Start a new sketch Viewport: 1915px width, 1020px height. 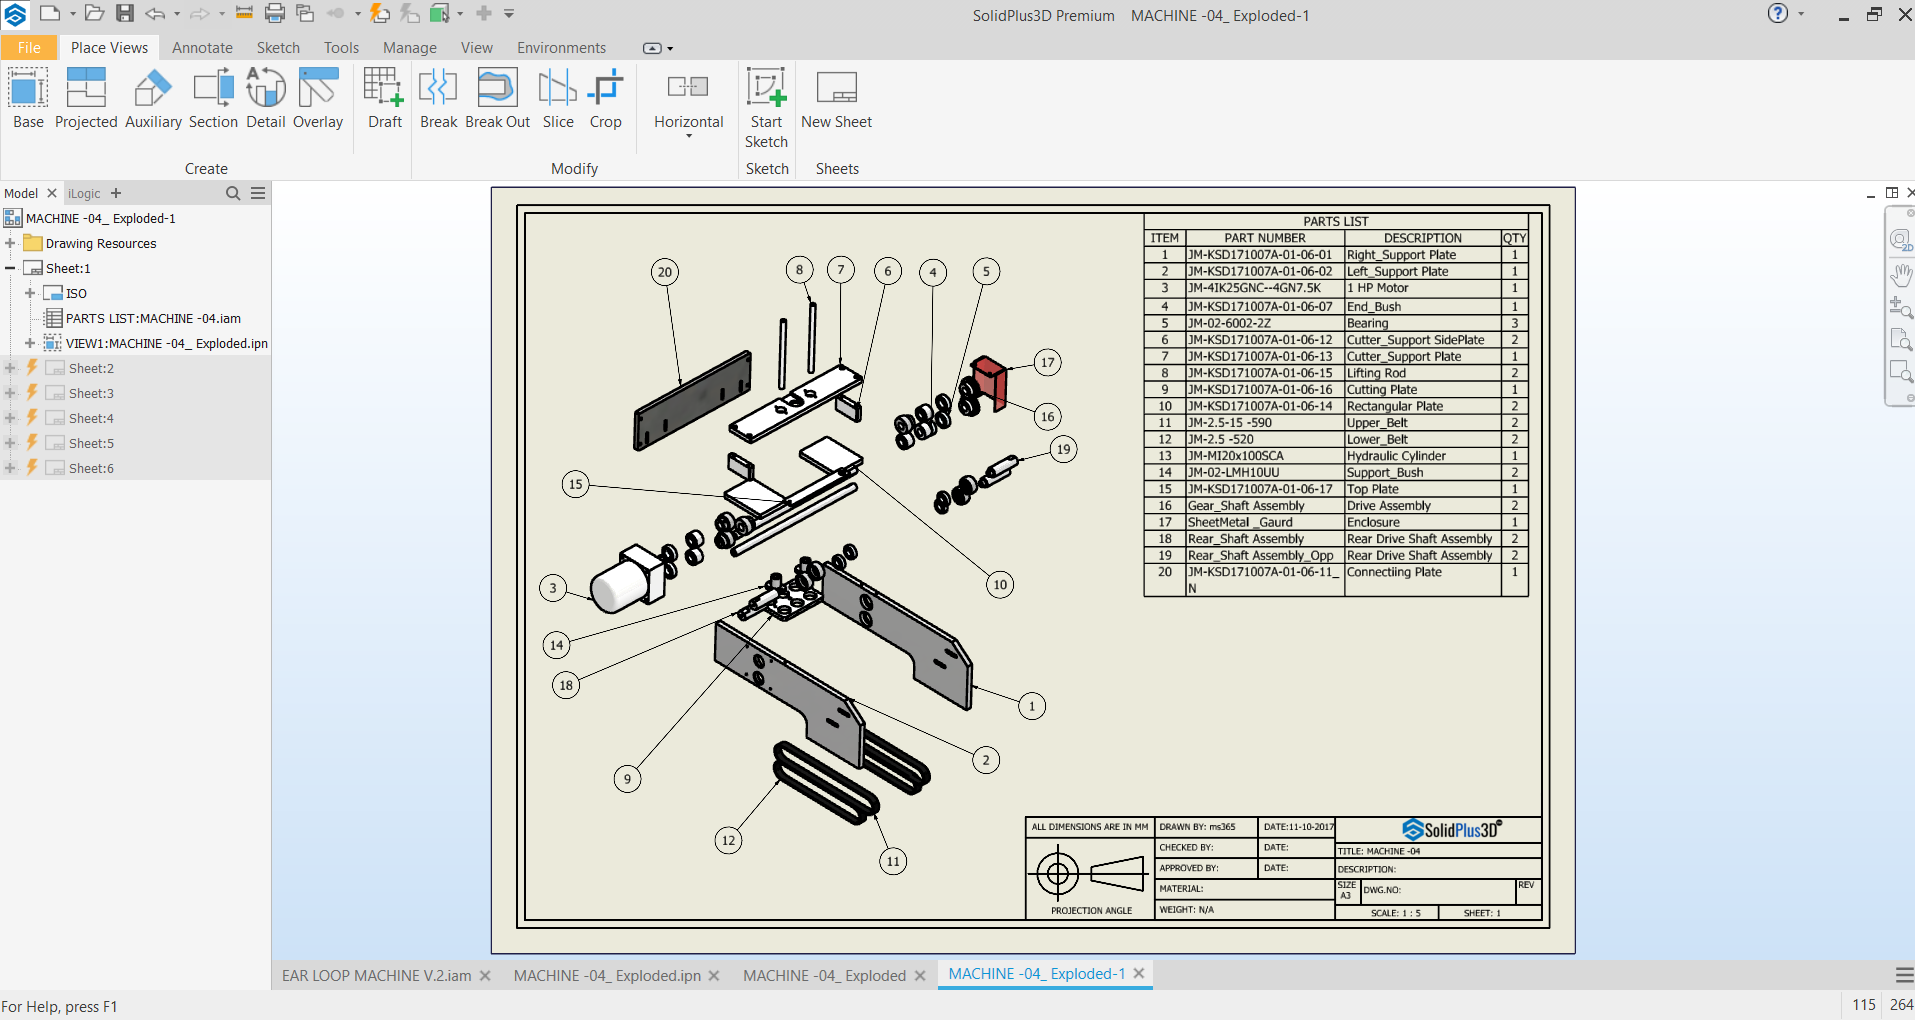pyautogui.click(x=766, y=108)
